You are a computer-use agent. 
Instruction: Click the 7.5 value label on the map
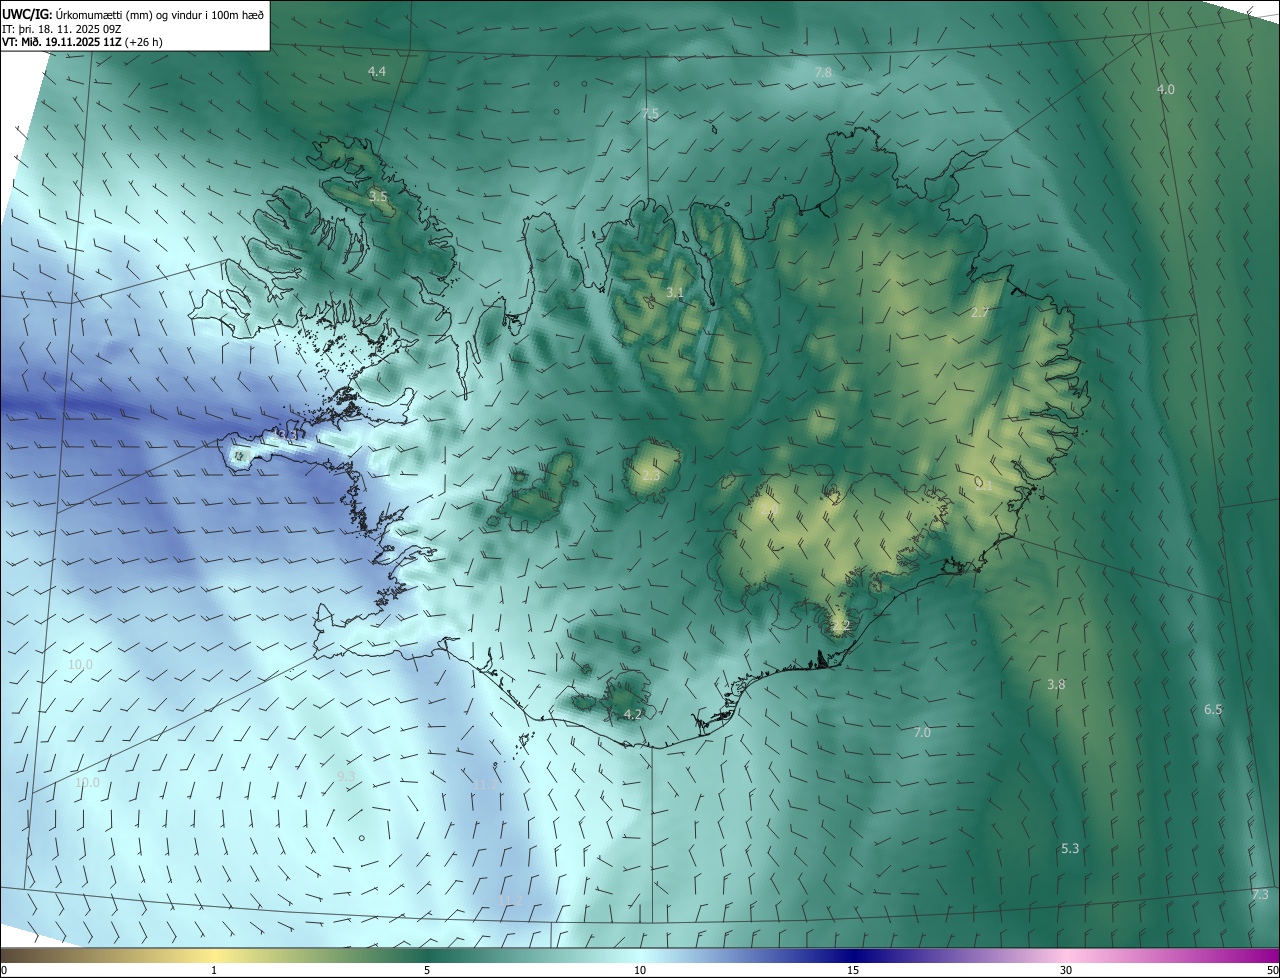(650, 115)
